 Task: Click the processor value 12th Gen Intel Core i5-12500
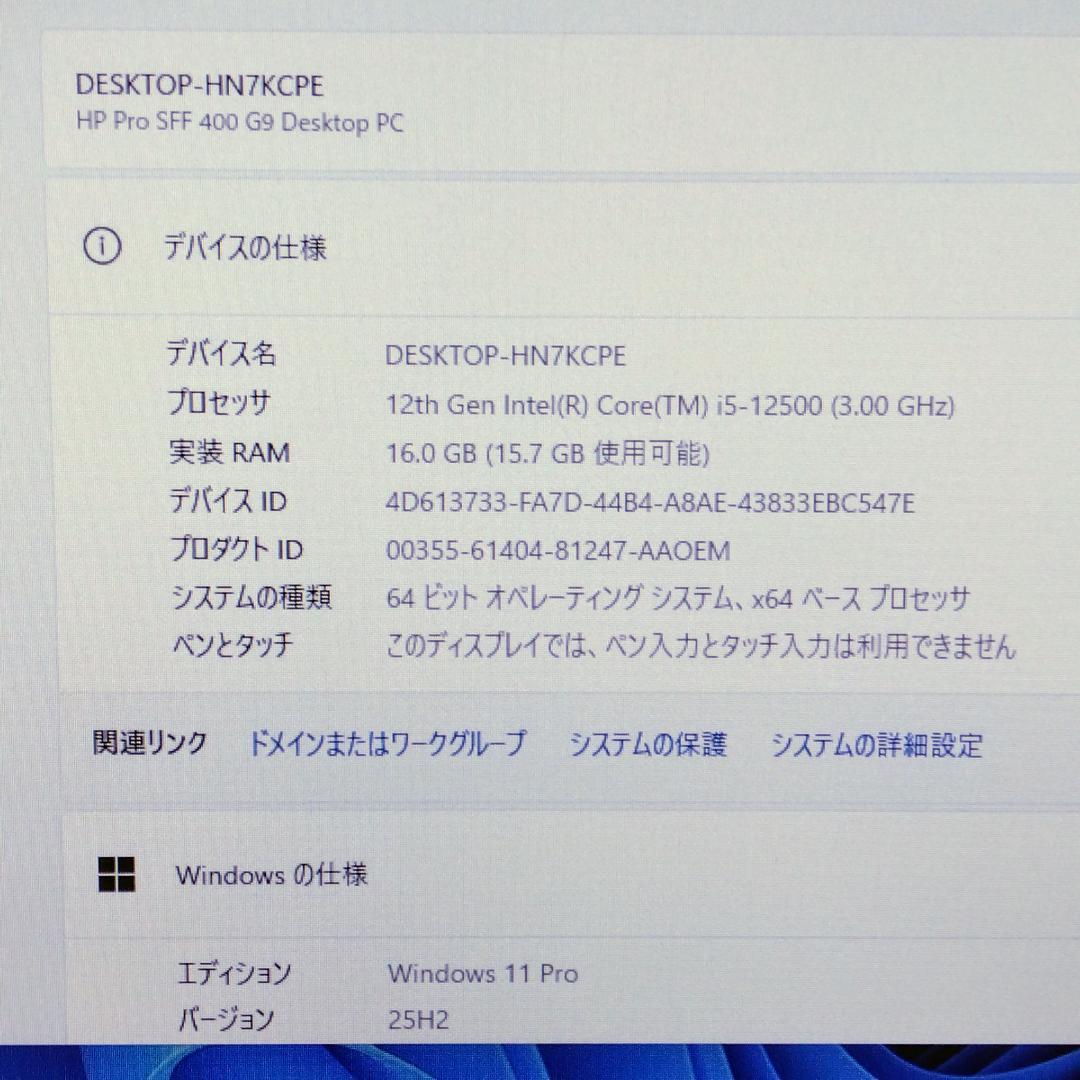coord(669,405)
